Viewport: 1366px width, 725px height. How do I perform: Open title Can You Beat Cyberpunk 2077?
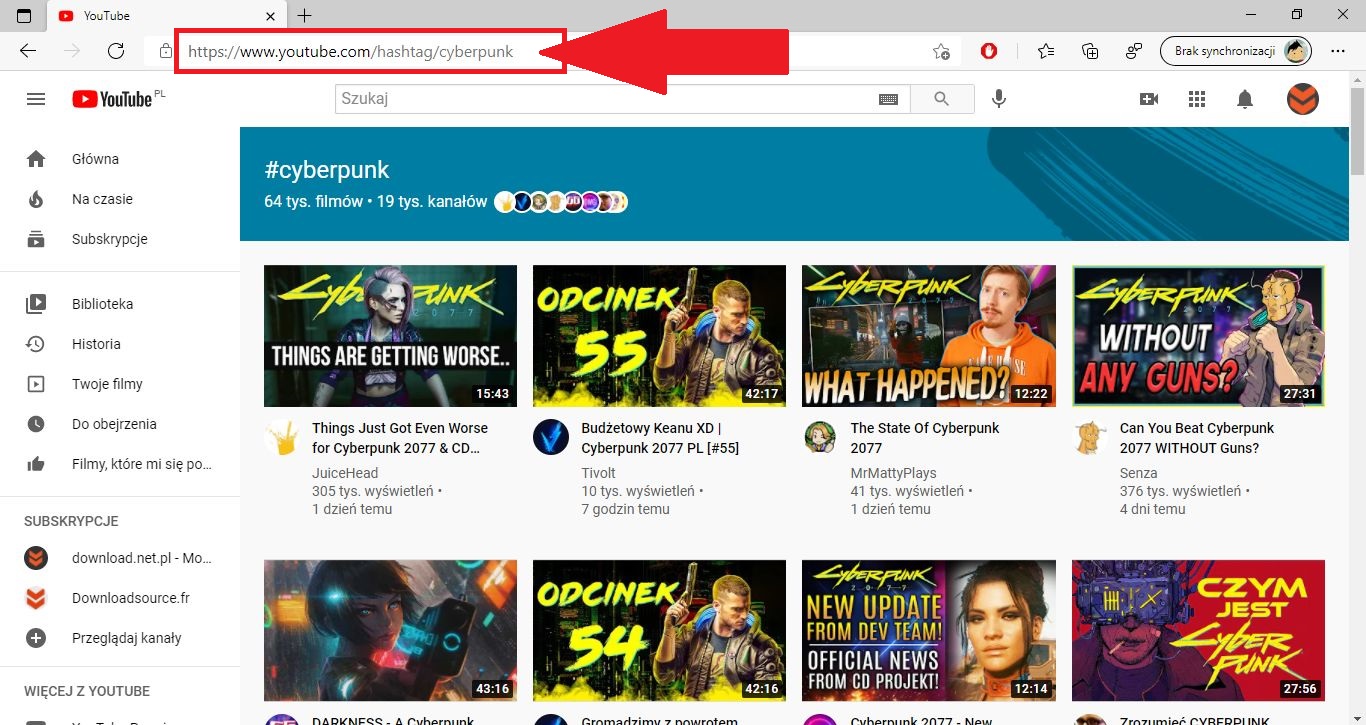tap(1197, 438)
